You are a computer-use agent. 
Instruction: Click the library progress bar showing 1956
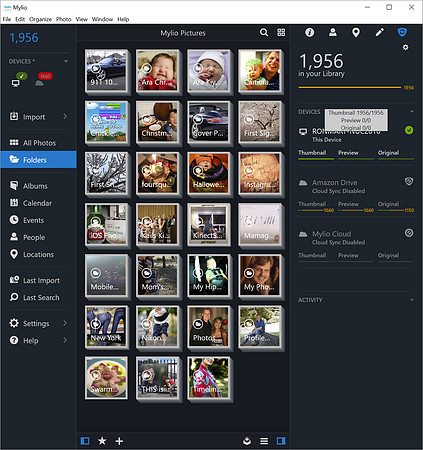coord(350,87)
